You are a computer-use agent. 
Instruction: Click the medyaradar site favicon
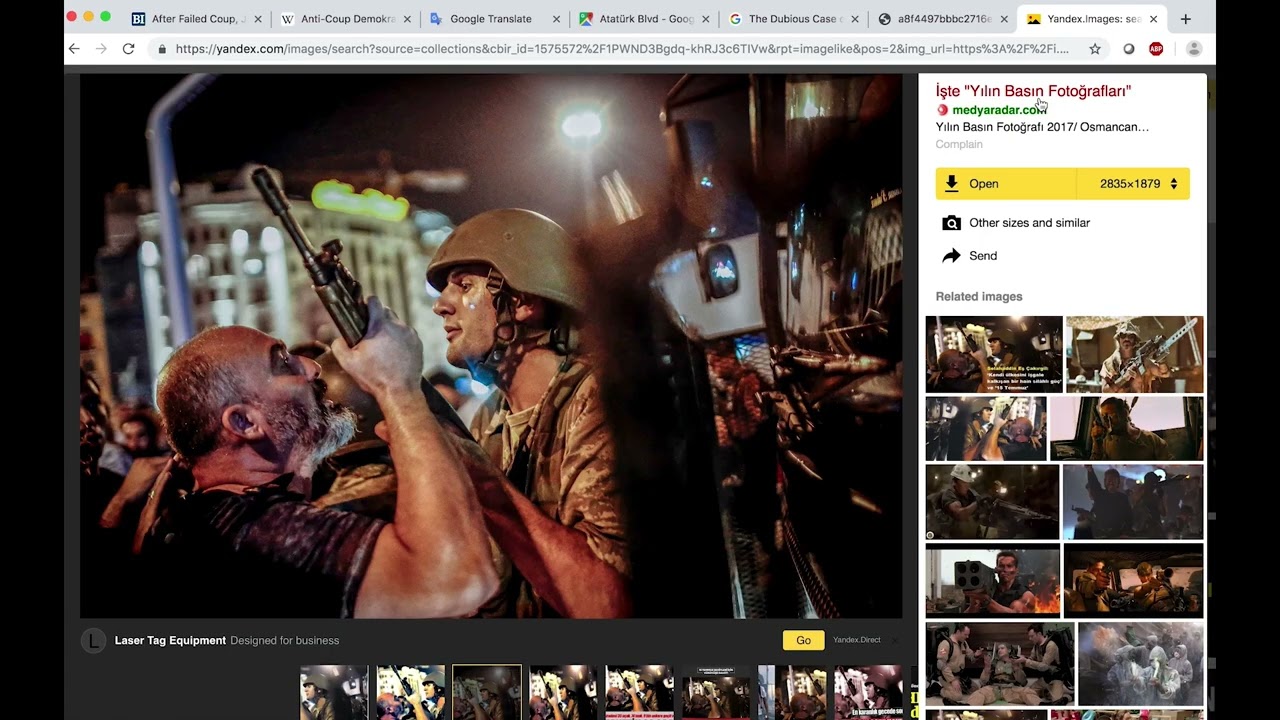point(942,110)
